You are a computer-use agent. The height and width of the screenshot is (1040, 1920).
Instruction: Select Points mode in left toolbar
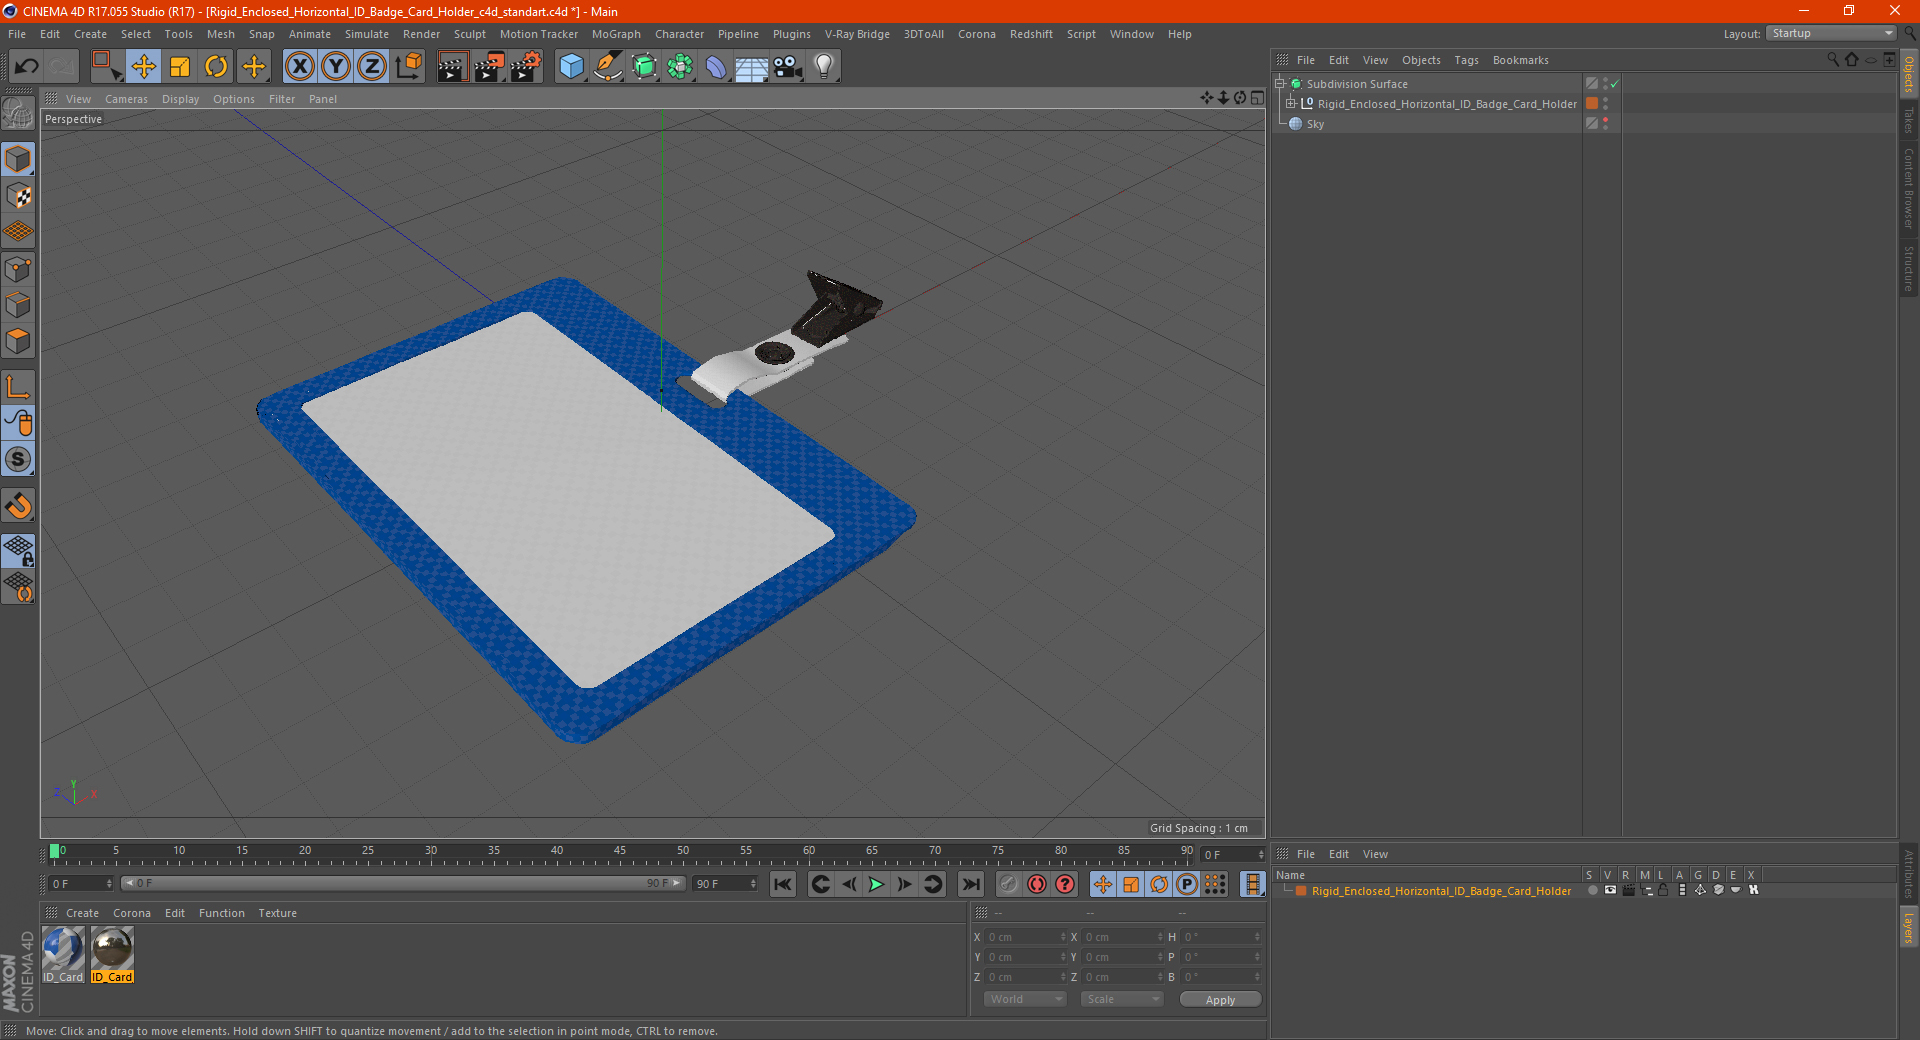tap(18, 269)
